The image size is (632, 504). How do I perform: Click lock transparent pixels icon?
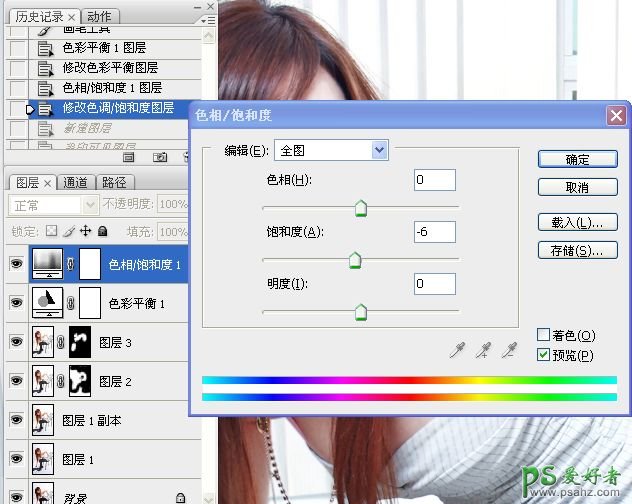pyautogui.click(x=51, y=231)
